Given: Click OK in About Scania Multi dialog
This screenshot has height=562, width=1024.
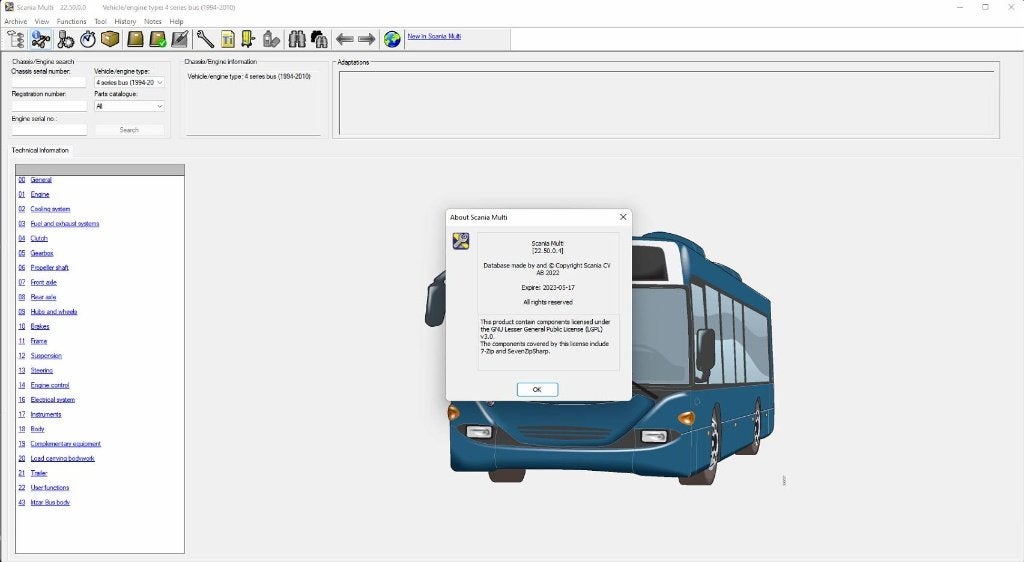Looking at the screenshot, I should [x=537, y=390].
